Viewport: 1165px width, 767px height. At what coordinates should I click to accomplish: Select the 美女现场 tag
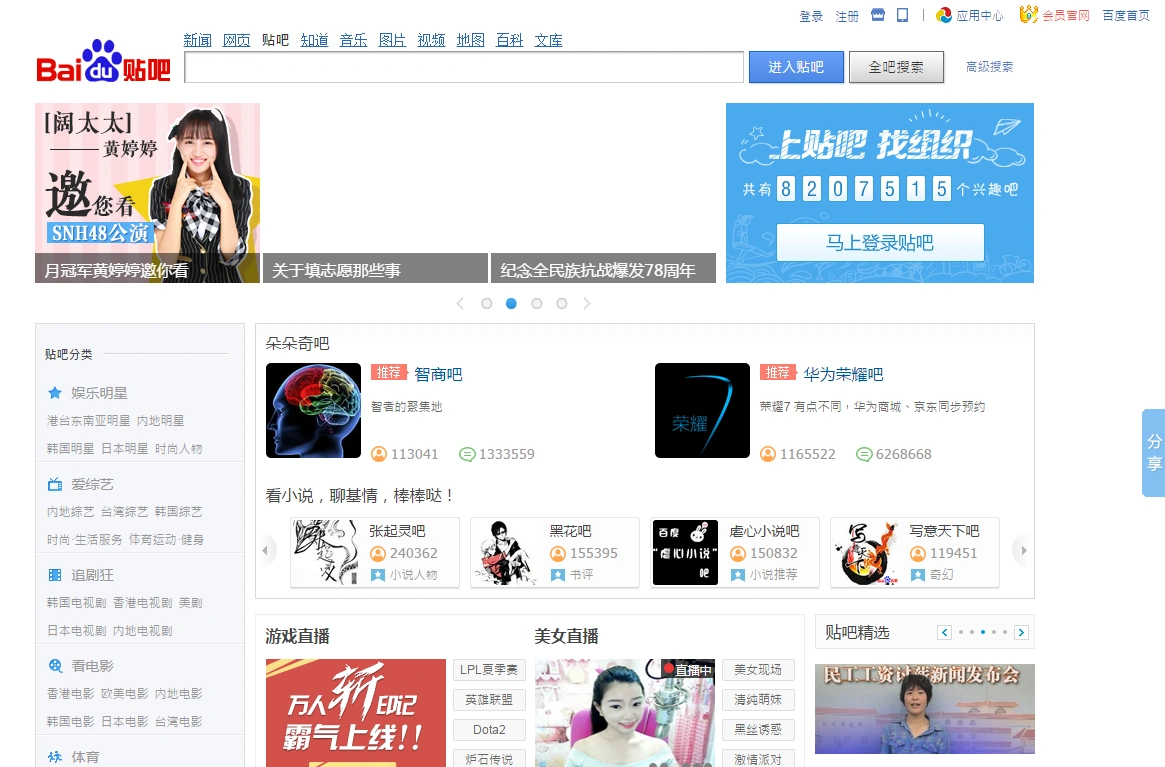pos(758,670)
